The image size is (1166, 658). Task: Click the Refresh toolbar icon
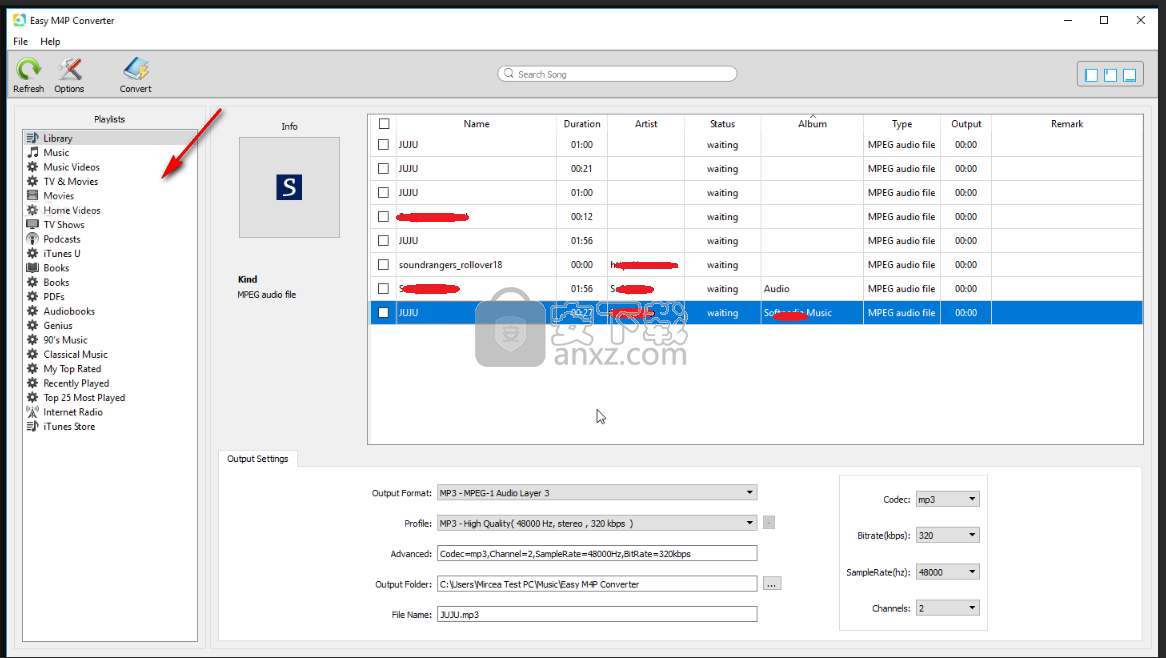[x=28, y=69]
